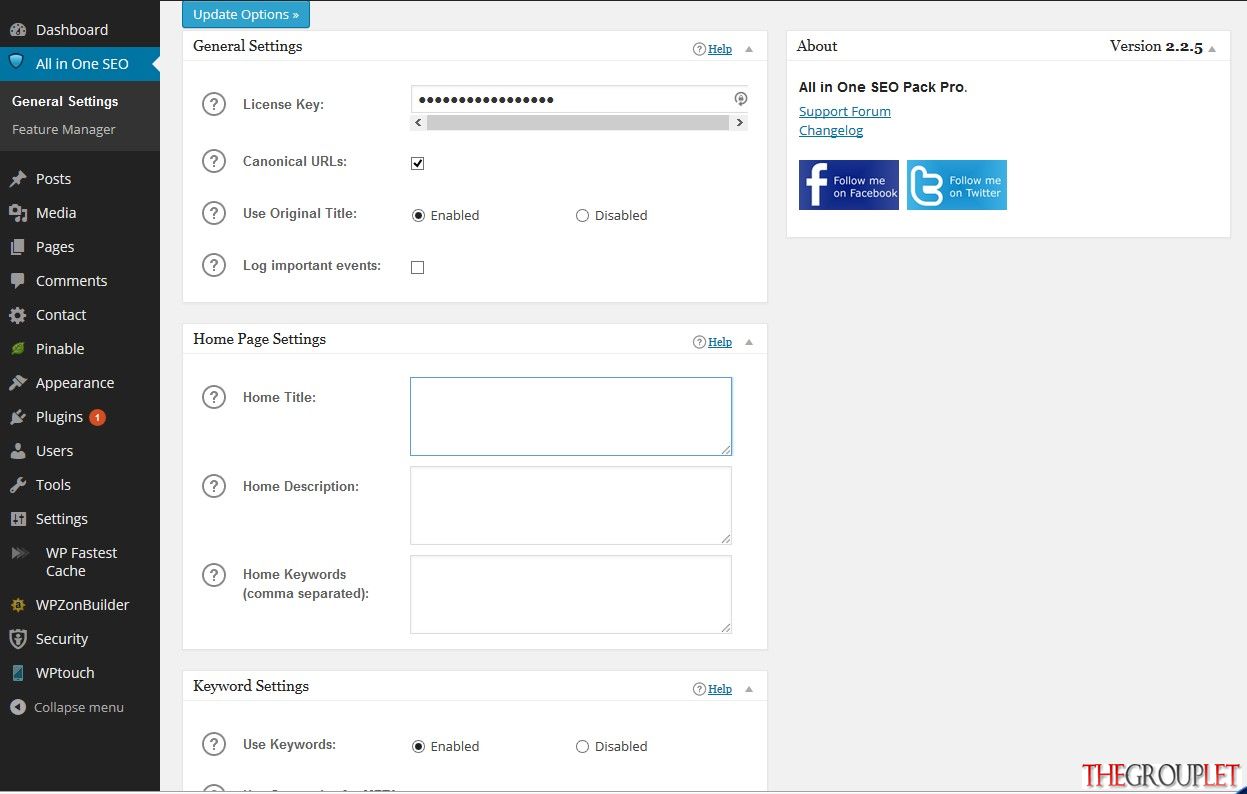Click the Appearance brush icon in sidebar
1247x794 pixels.
pyautogui.click(x=18, y=383)
